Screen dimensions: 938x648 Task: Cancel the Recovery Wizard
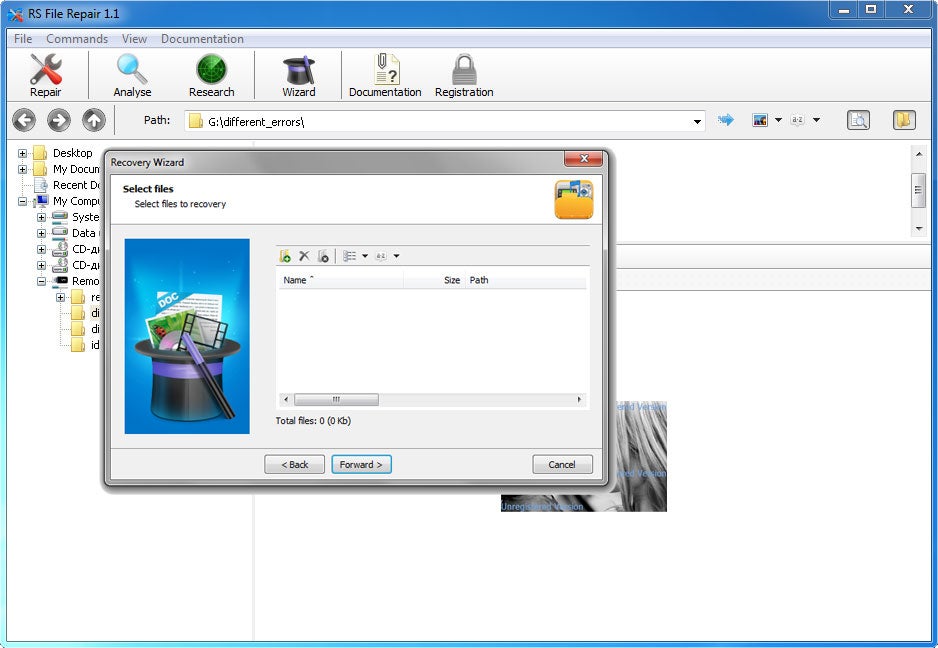point(562,464)
